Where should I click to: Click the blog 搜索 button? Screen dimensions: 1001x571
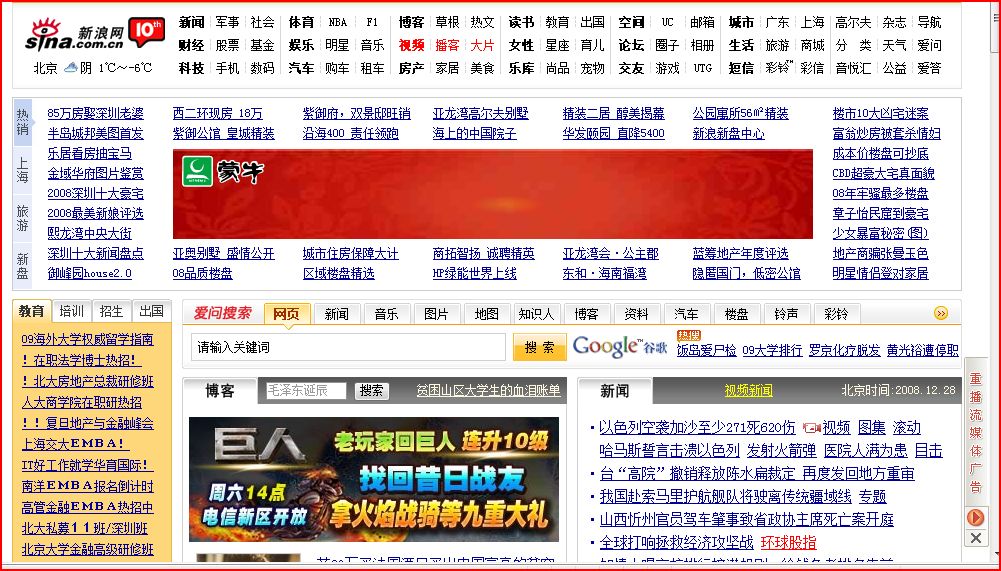click(372, 390)
